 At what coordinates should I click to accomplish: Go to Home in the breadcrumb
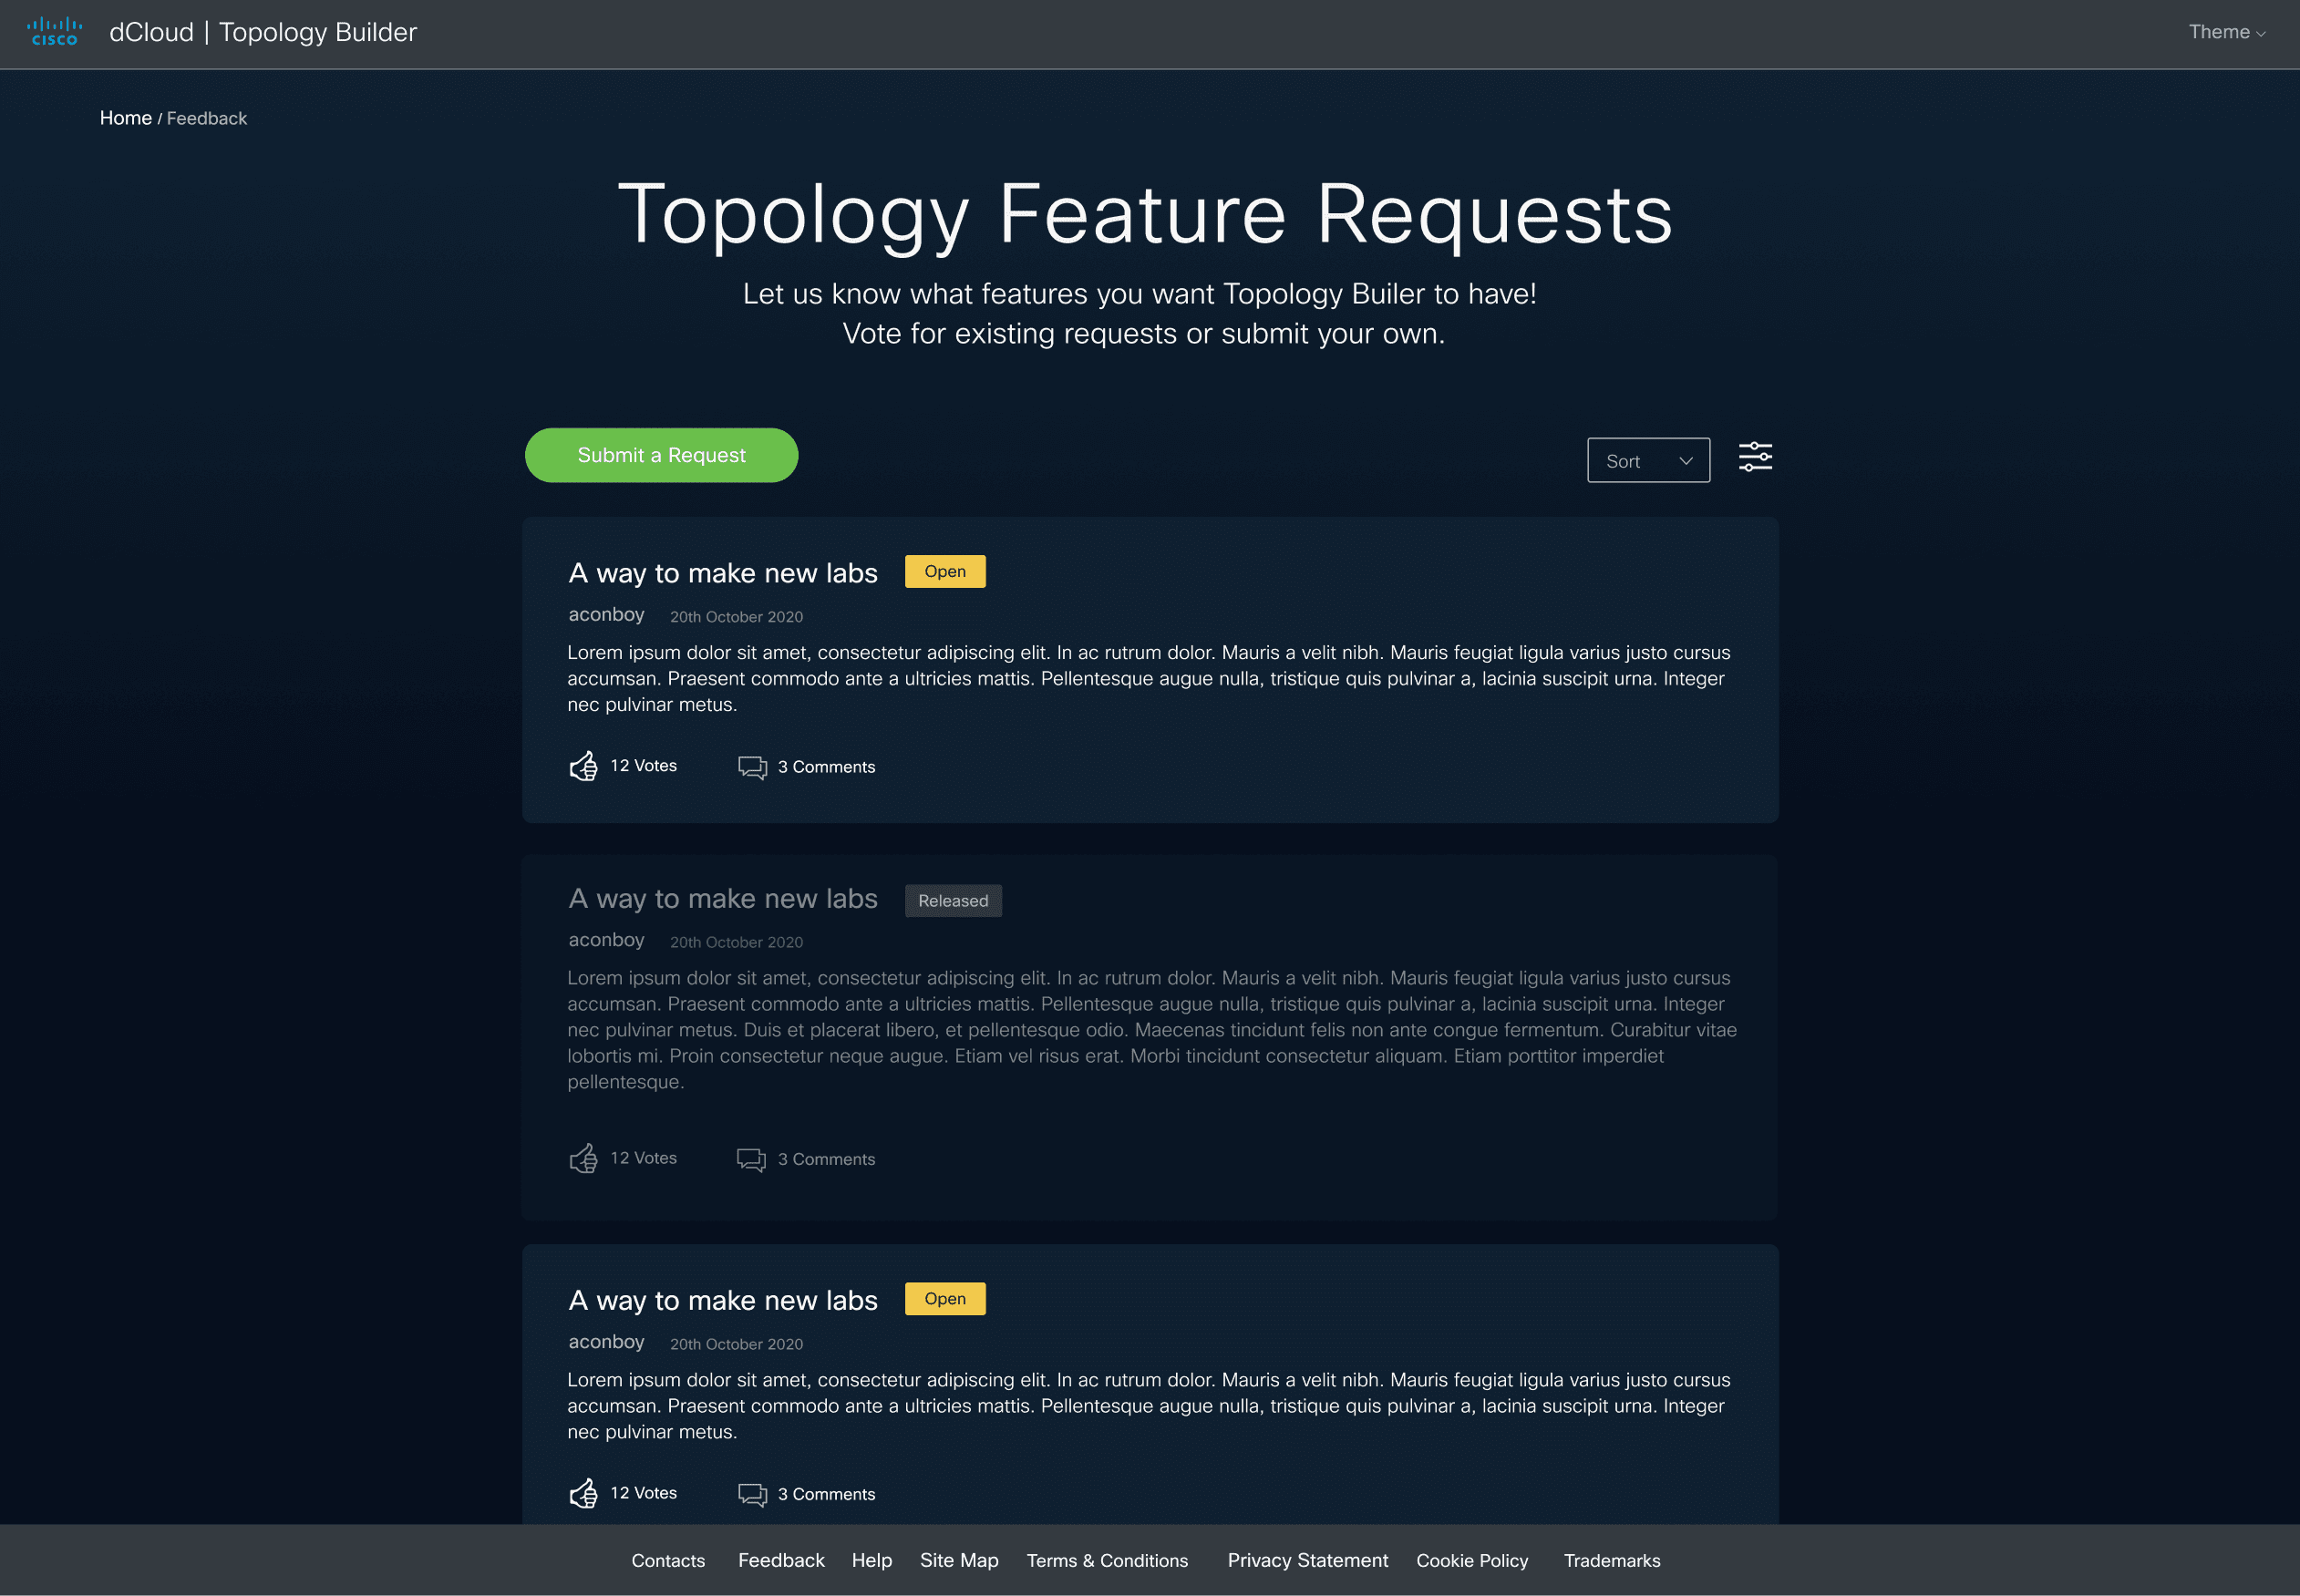click(x=125, y=118)
